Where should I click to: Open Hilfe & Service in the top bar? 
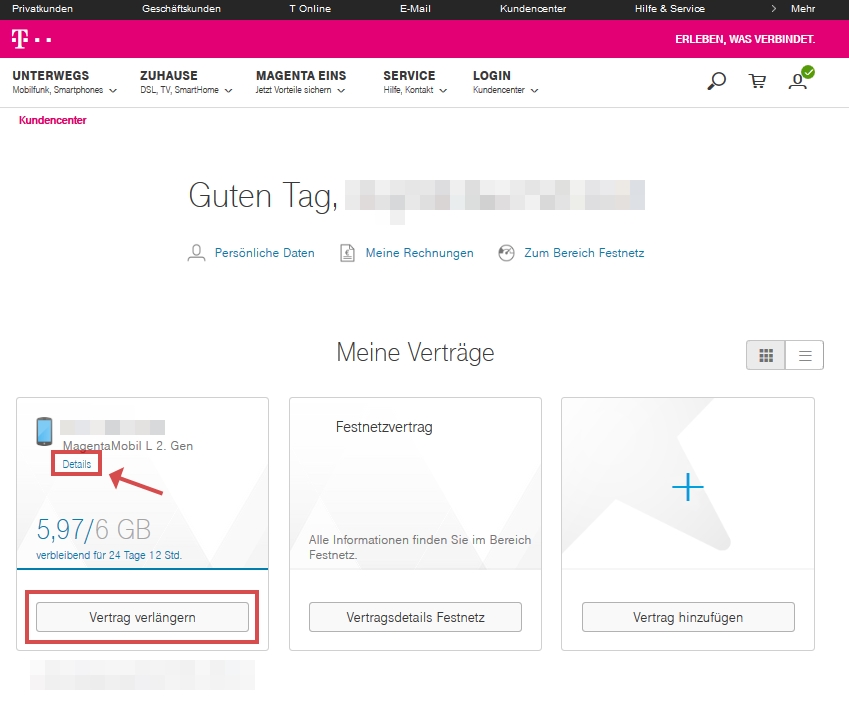670,9
